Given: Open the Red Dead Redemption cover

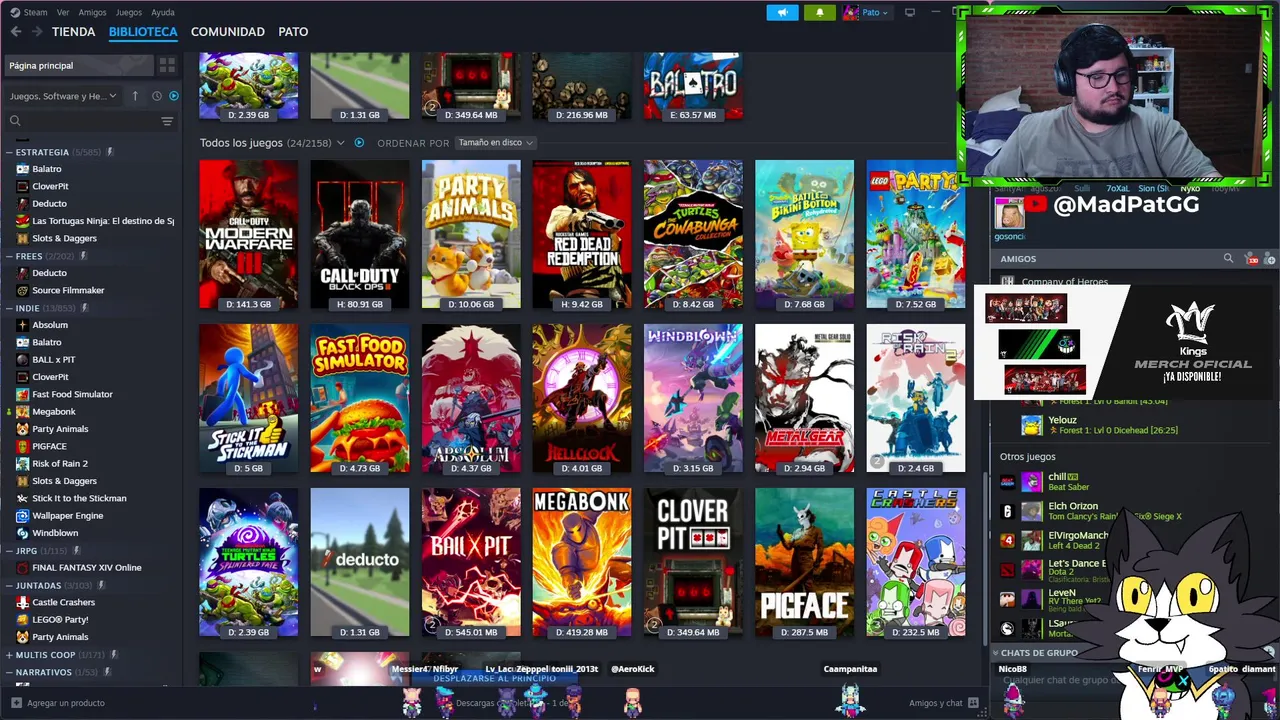Looking at the screenshot, I should [582, 234].
